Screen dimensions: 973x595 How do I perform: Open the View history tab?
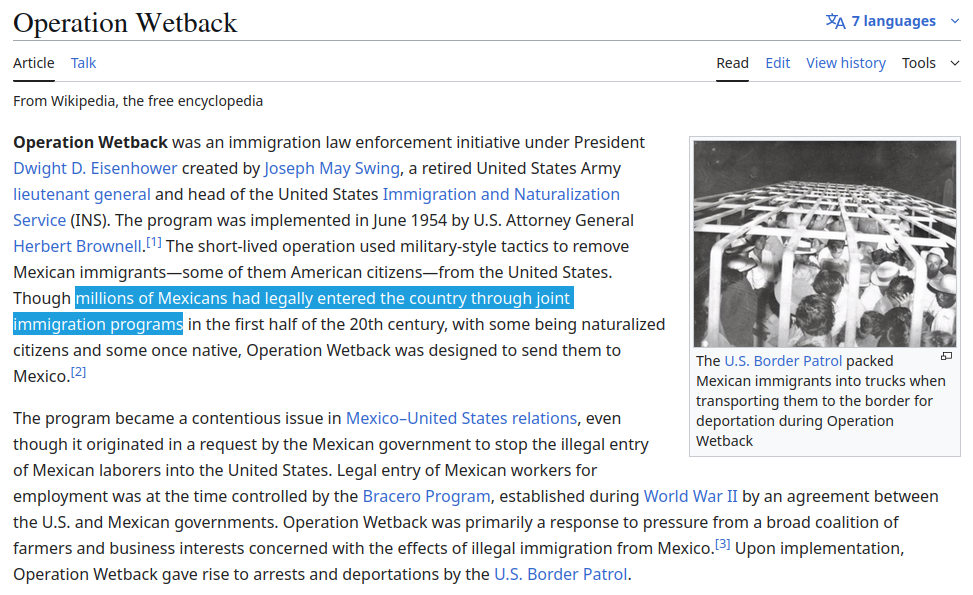[846, 63]
